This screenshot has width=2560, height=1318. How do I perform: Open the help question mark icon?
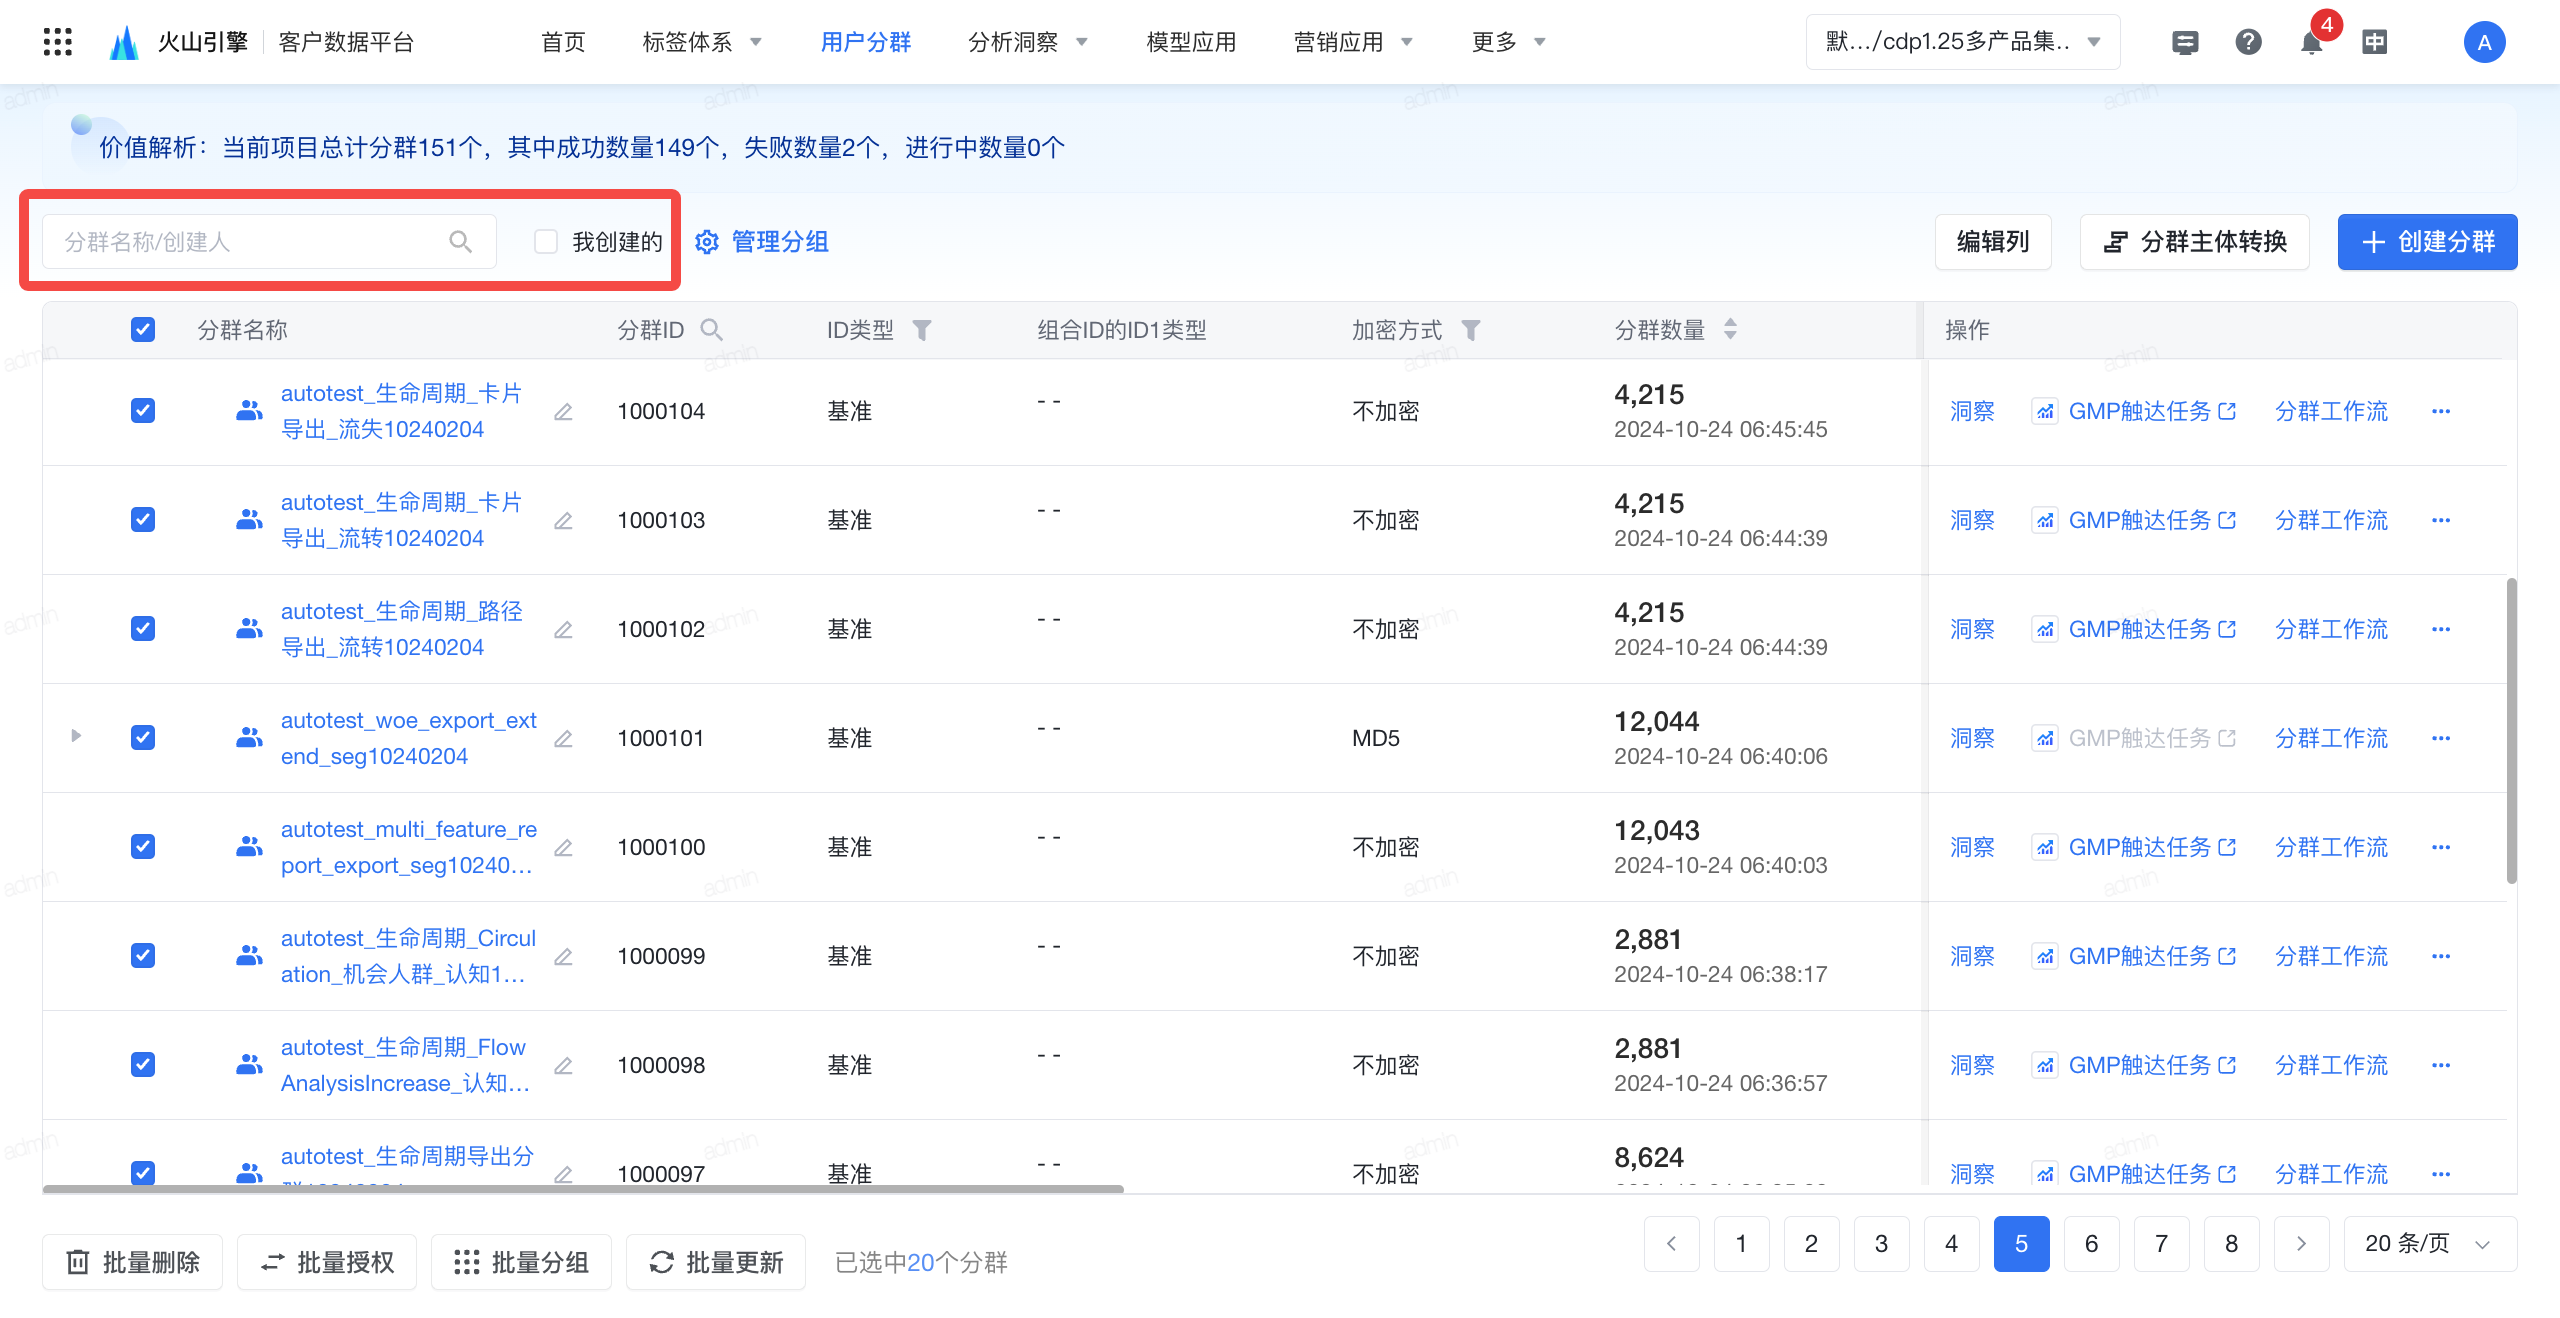pyautogui.click(x=2248, y=42)
